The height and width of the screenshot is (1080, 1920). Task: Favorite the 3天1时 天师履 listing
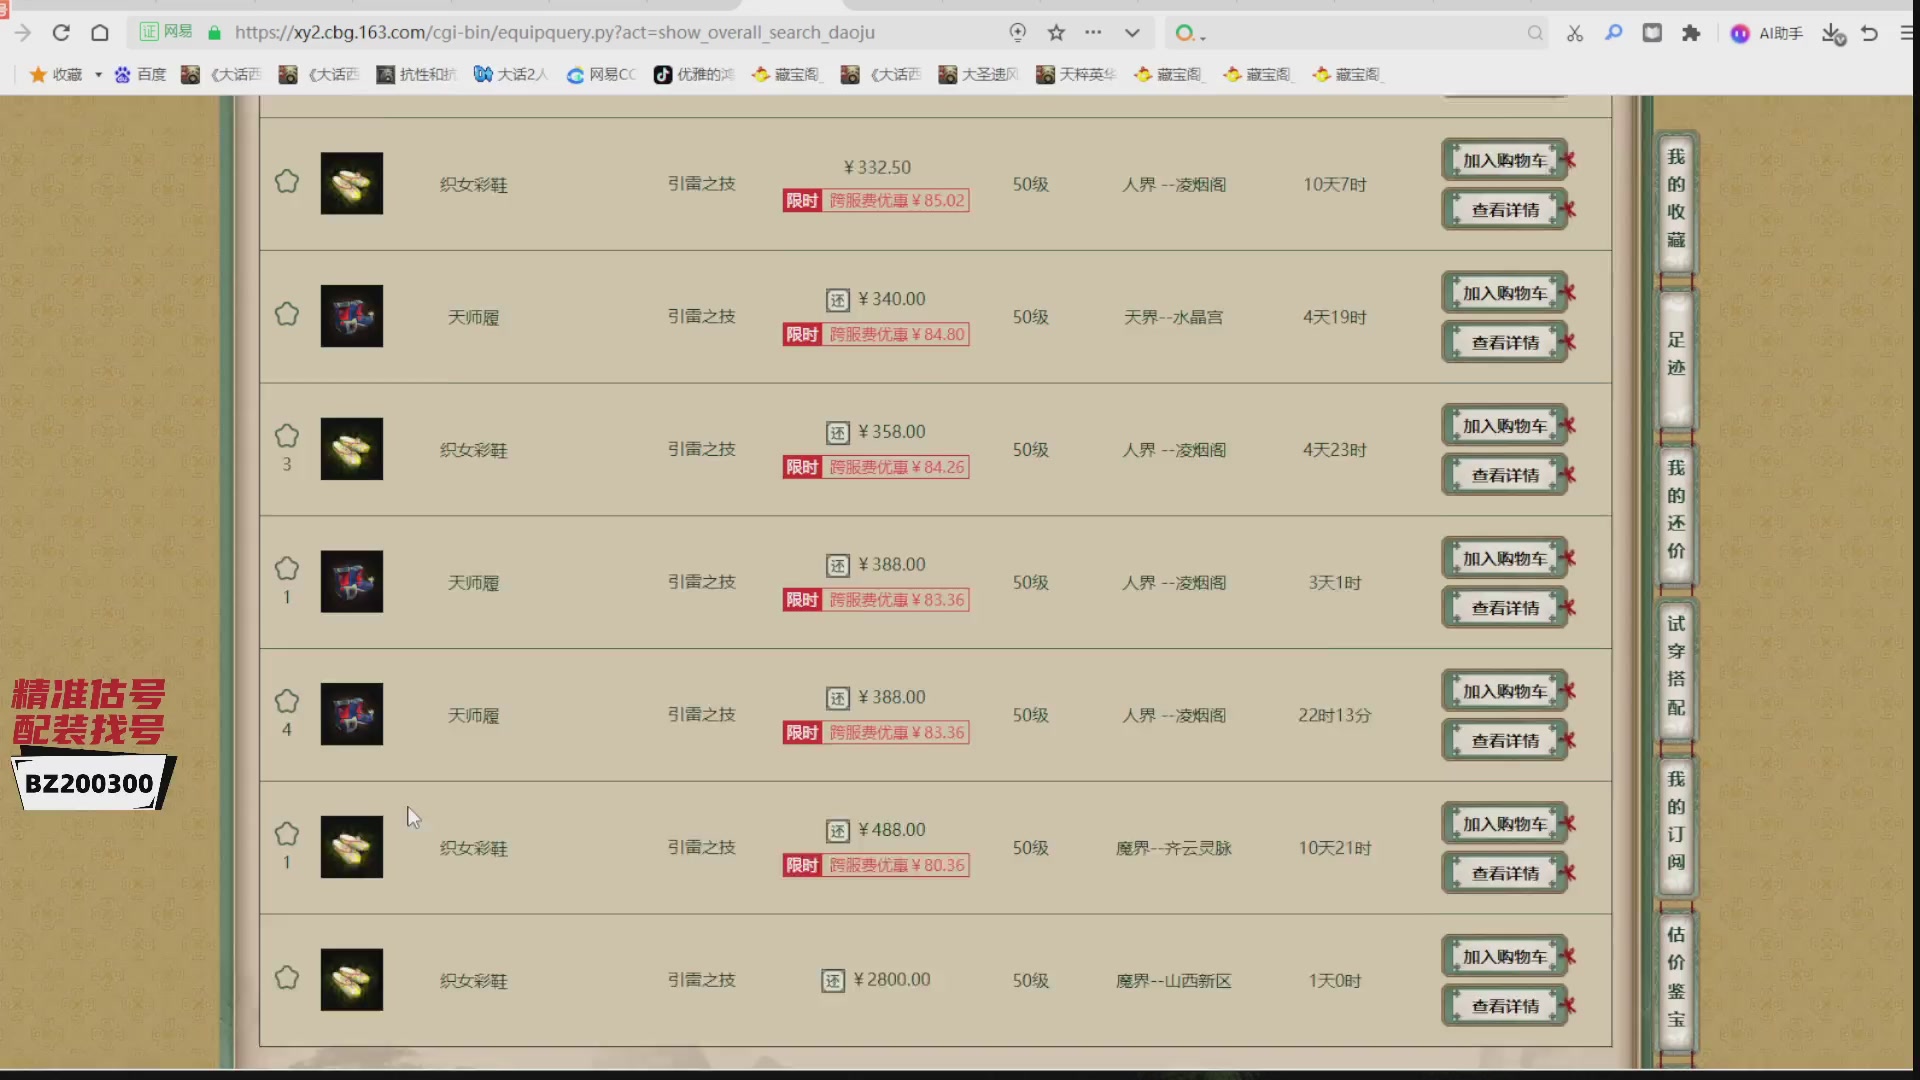(x=287, y=568)
